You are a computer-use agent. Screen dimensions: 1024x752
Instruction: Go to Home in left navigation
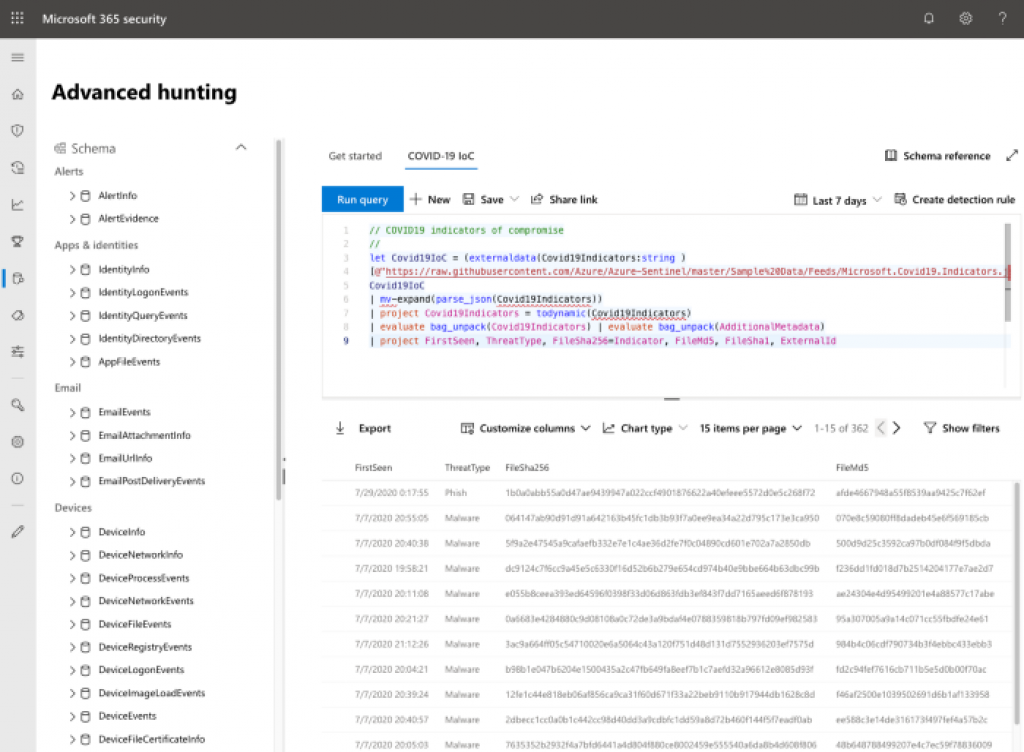18,94
